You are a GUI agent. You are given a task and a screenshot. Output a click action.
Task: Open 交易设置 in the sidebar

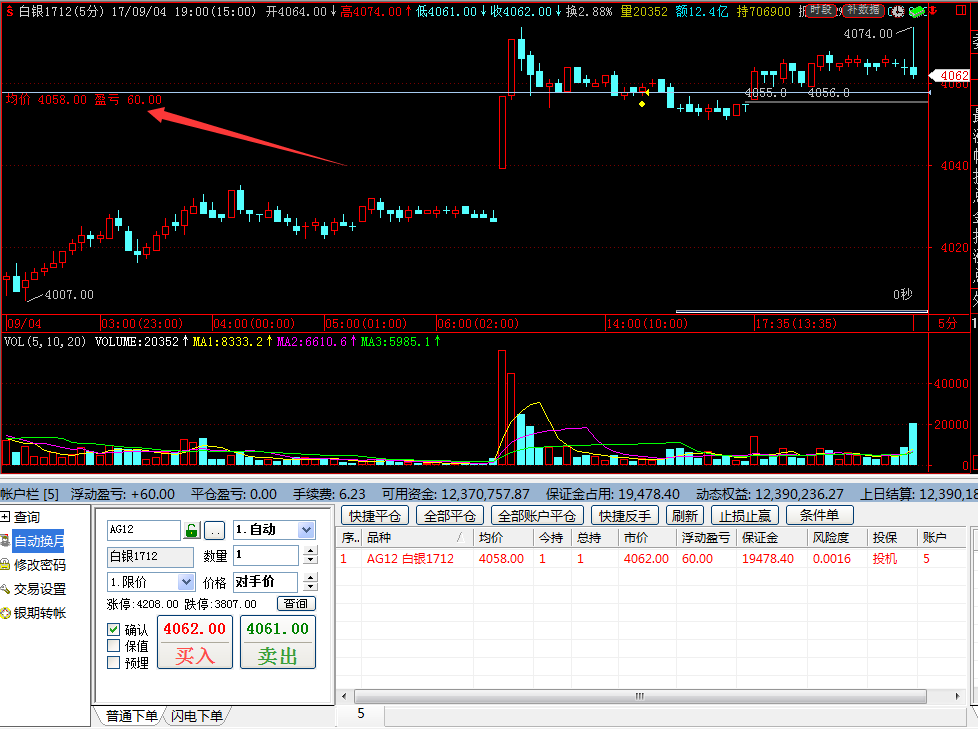40,589
